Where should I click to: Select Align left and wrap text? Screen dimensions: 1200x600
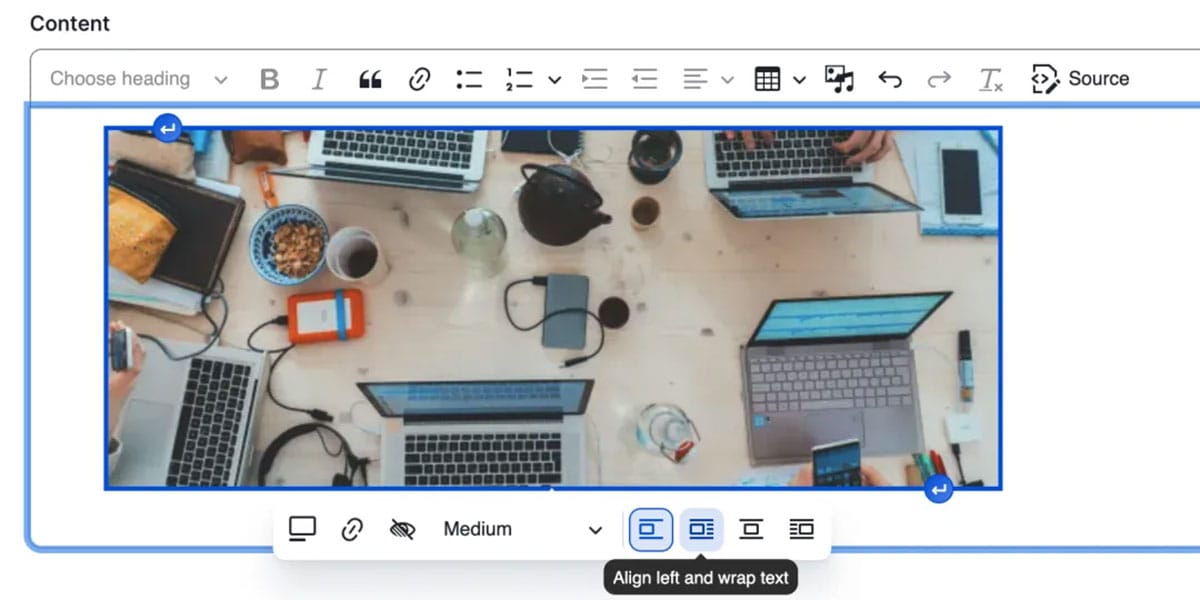(701, 529)
